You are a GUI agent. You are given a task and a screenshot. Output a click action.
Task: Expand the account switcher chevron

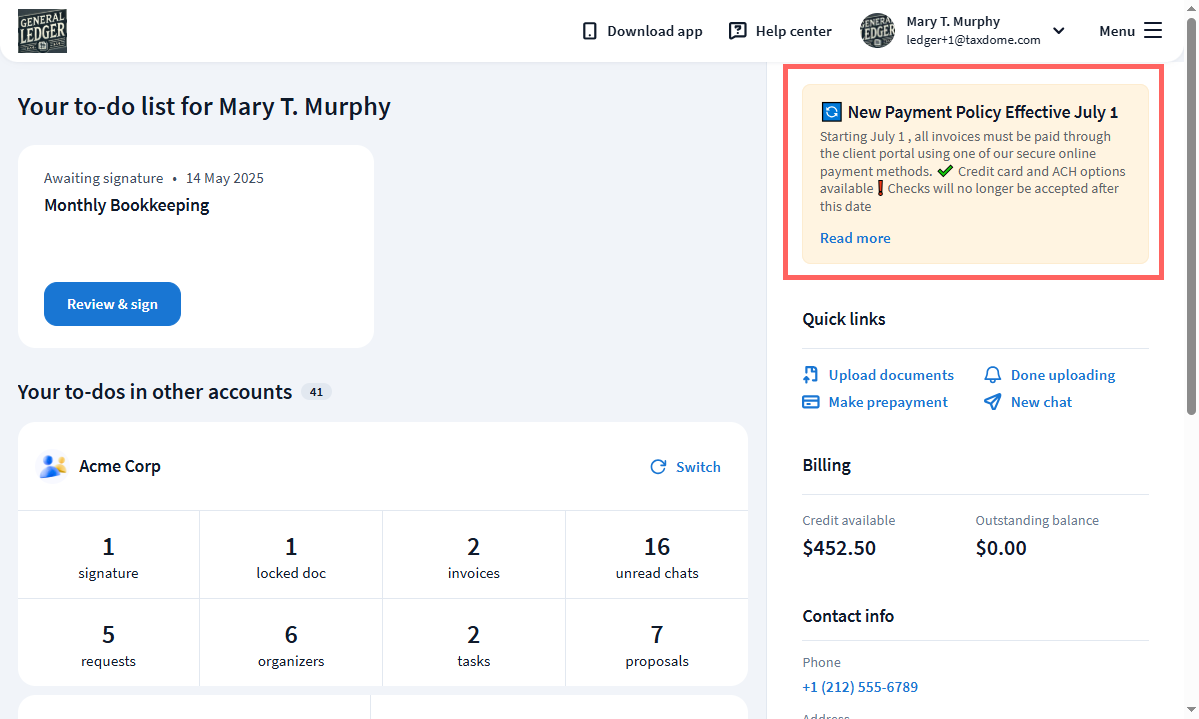pyautogui.click(x=1059, y=31)
